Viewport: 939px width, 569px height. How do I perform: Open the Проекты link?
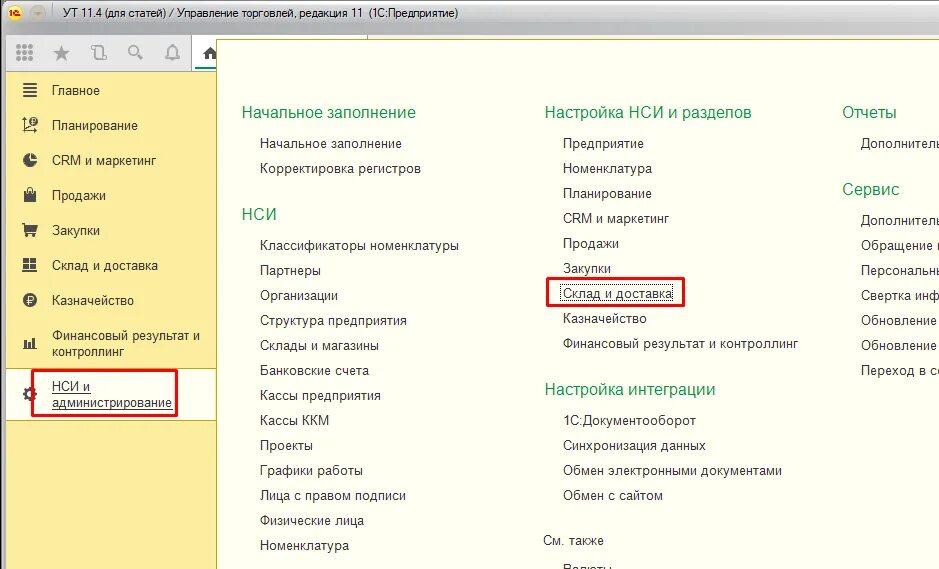click(x=286, y=446)
